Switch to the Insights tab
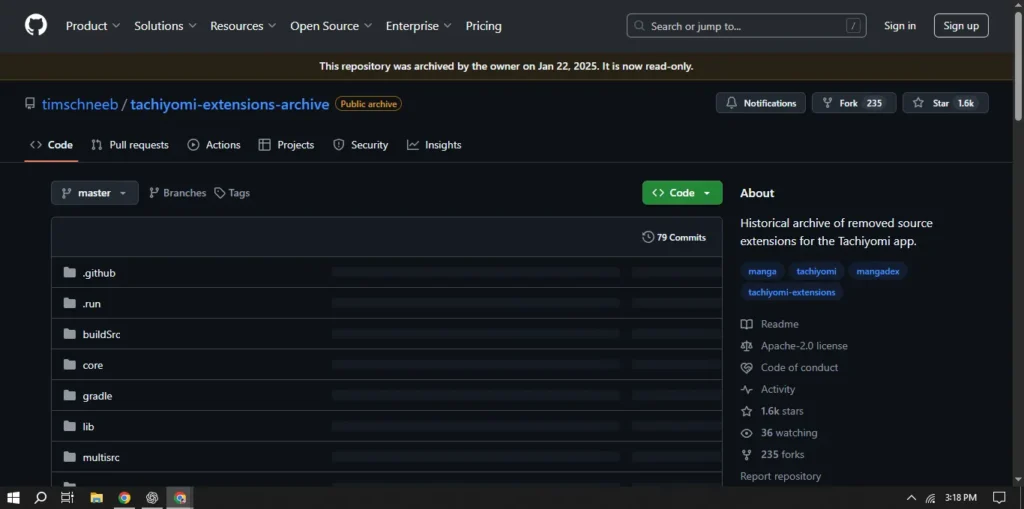Image resolution: width=1024 pixels, height=509 pixels. (434, 145)
